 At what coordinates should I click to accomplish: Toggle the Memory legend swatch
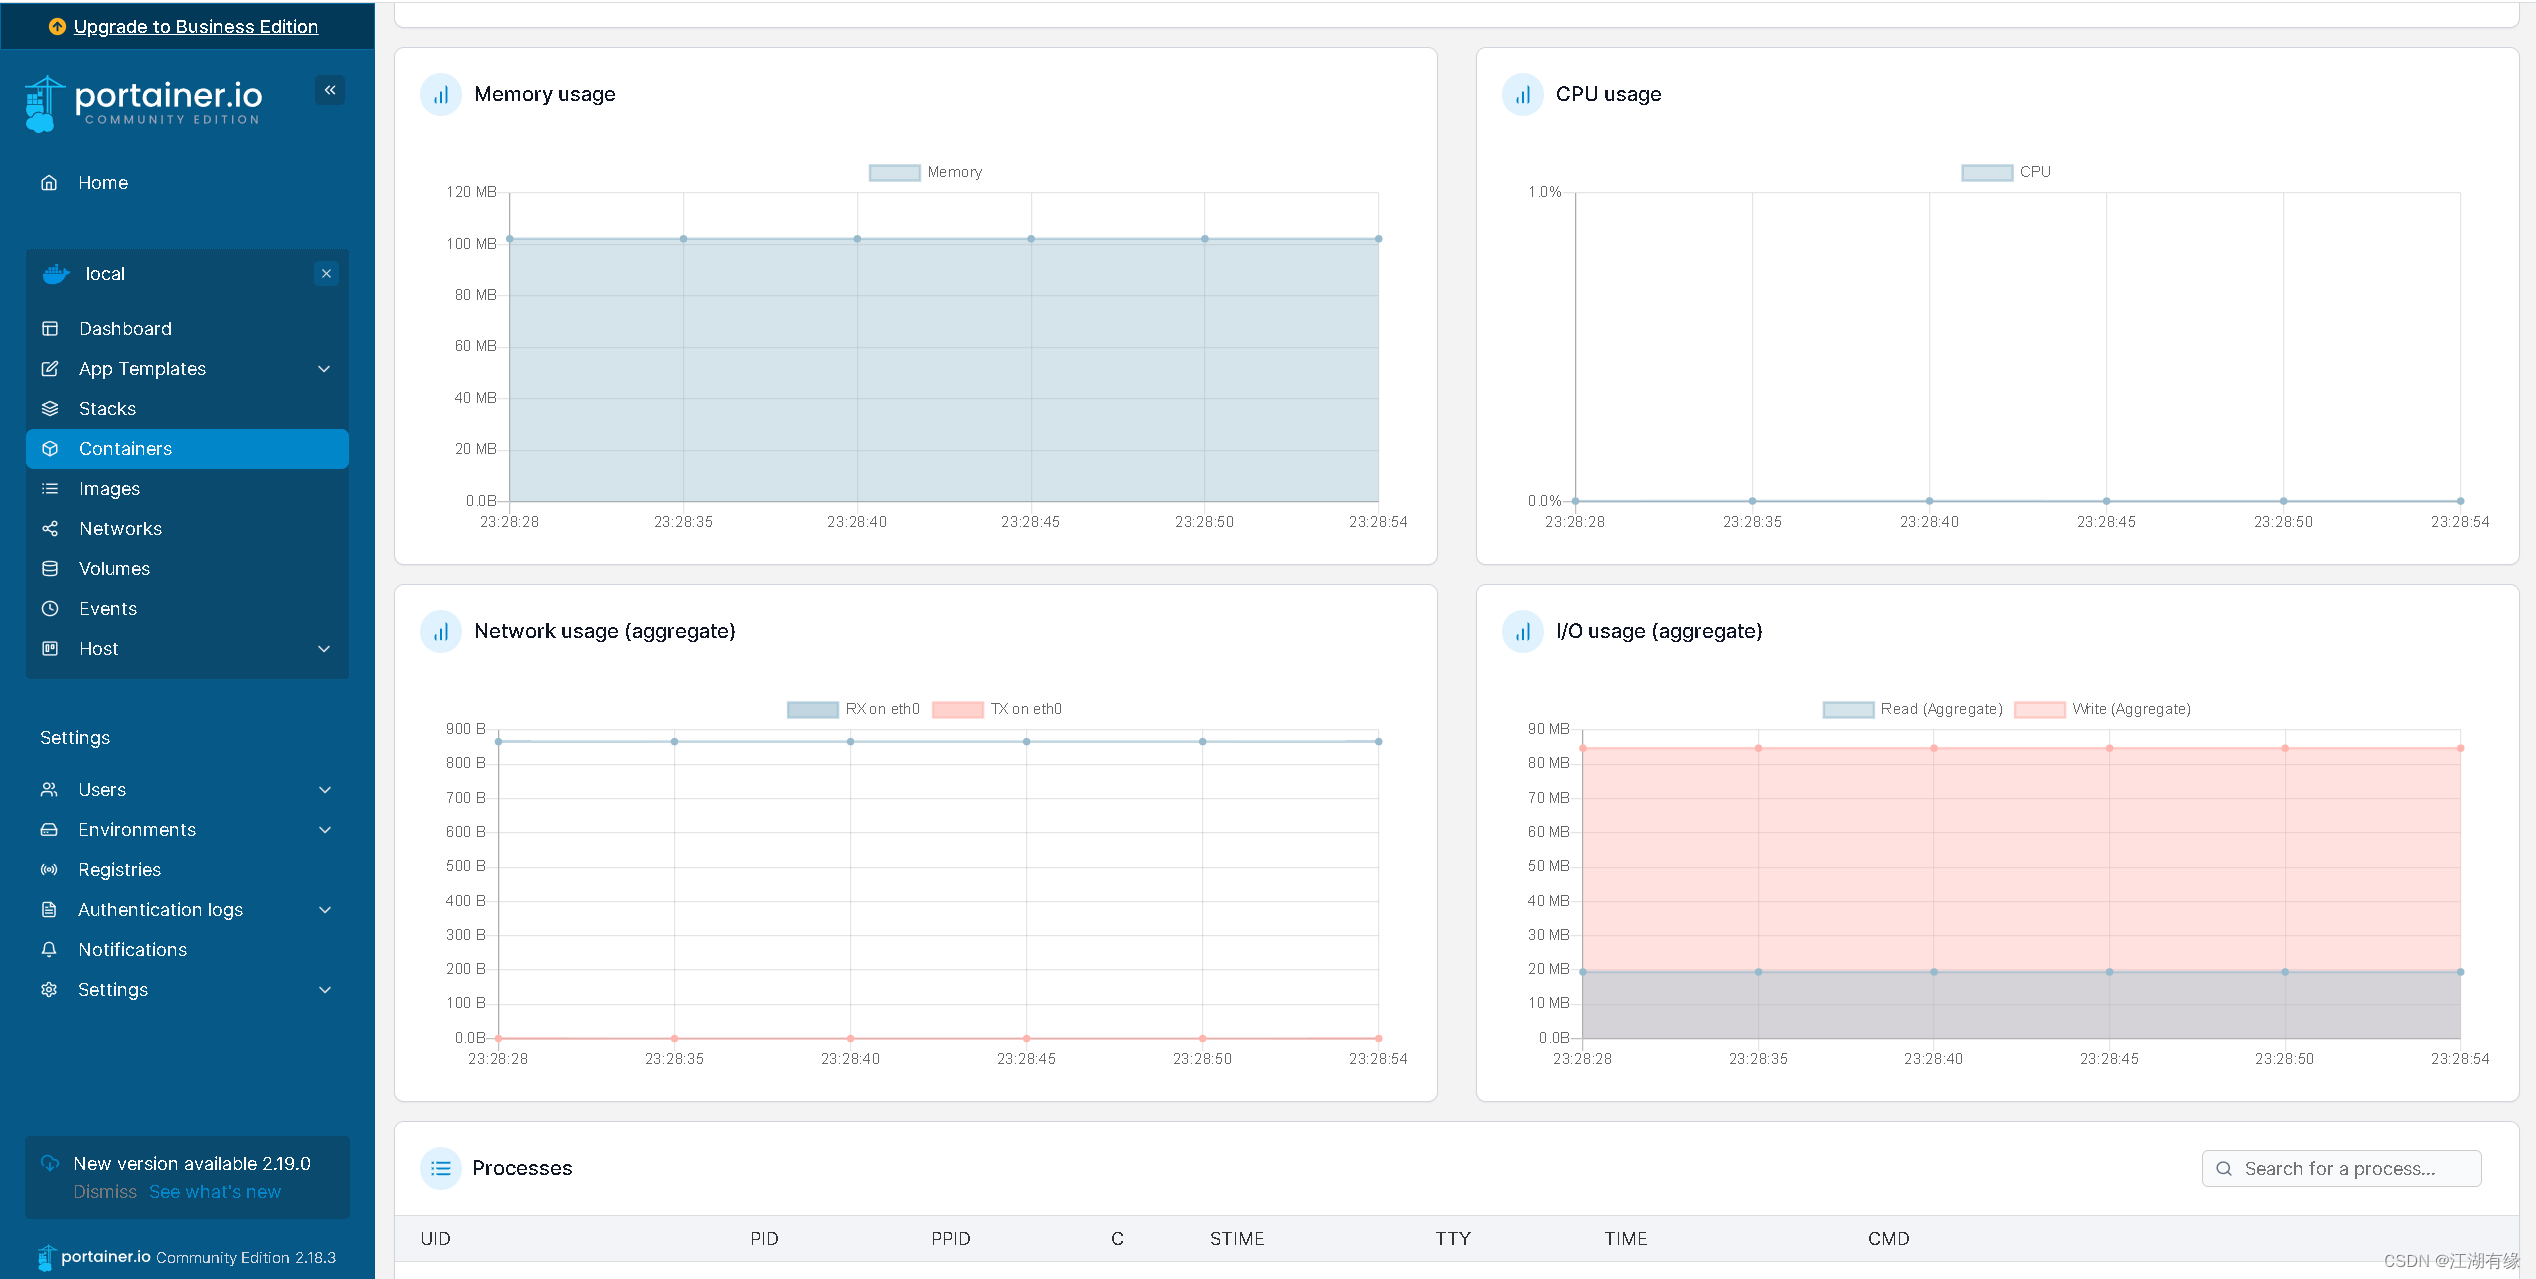pos(895,173)
